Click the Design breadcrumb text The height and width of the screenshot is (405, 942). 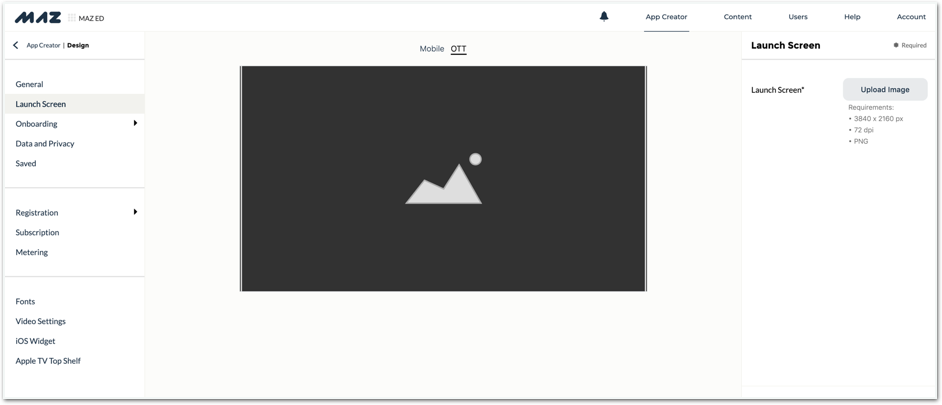point(78,45)
